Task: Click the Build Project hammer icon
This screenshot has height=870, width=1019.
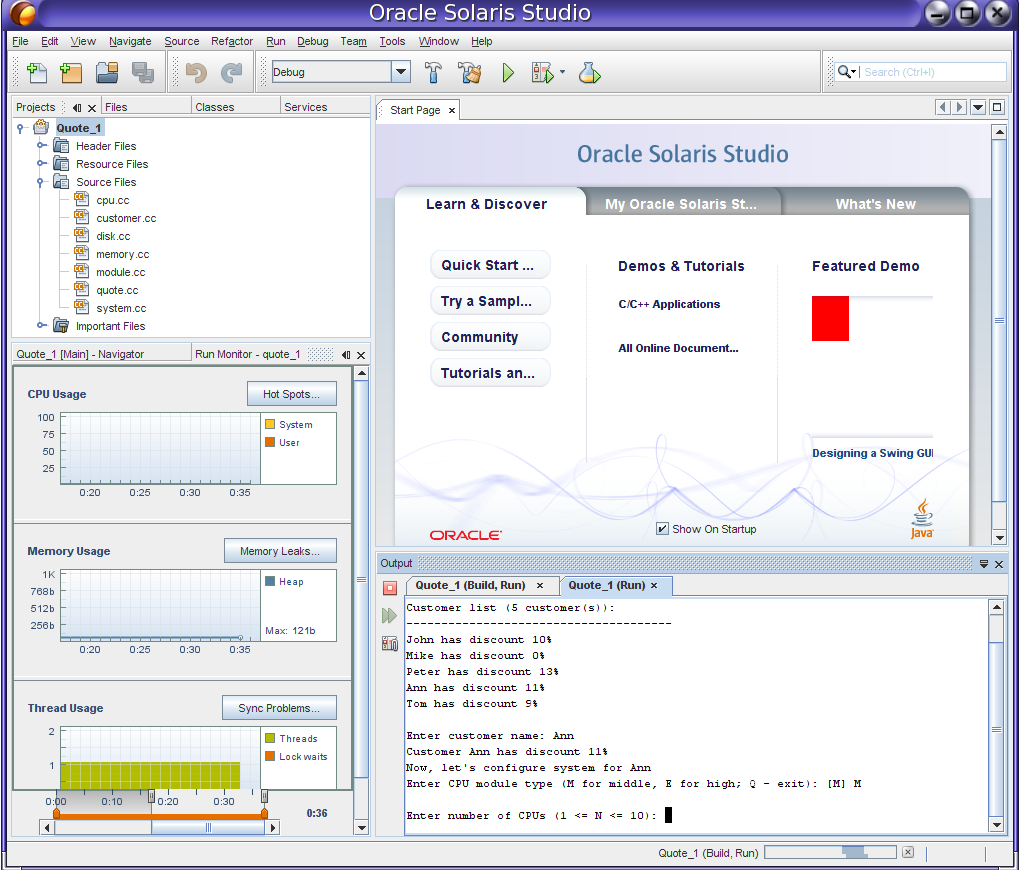Action: pyautogui.click(x=434, y=72)
